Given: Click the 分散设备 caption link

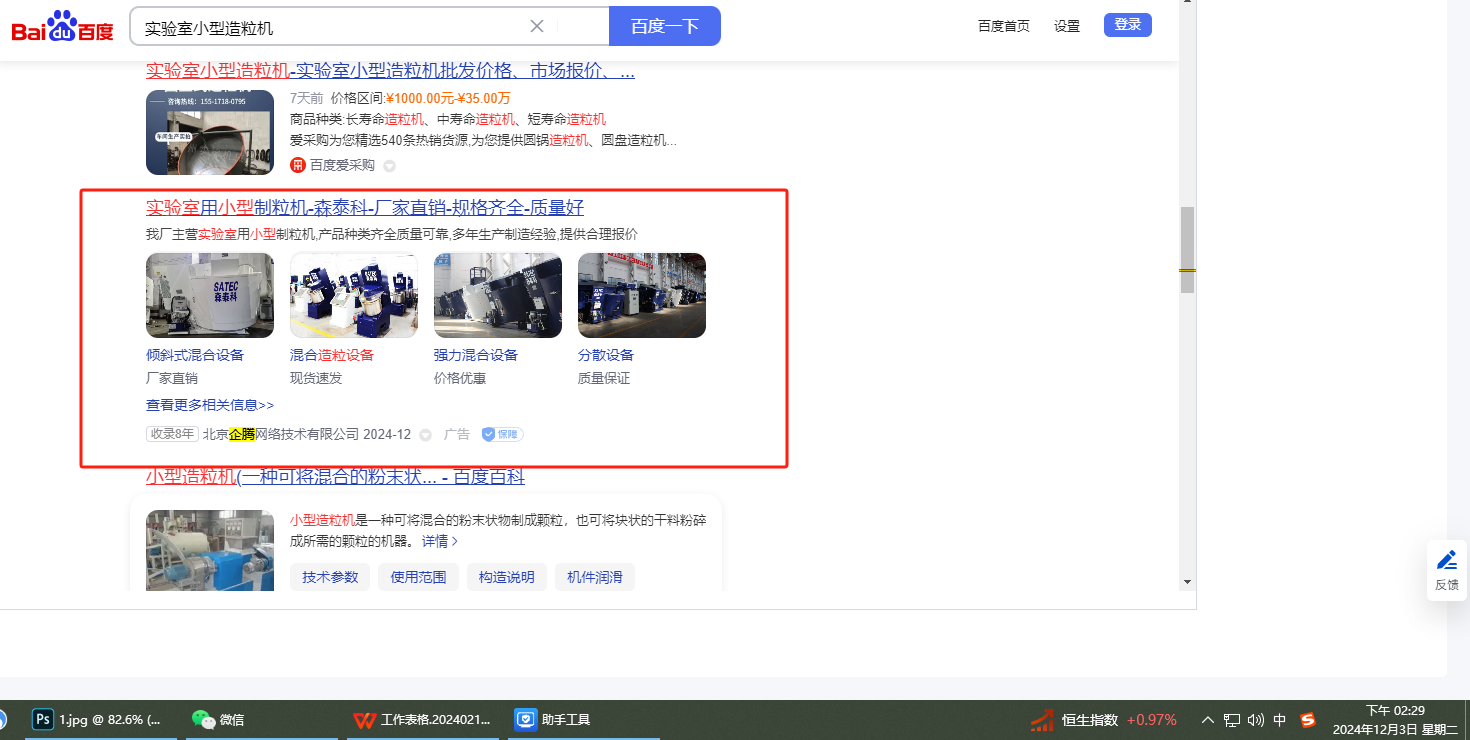Looking at the screenshot, I should click(606, 355).
